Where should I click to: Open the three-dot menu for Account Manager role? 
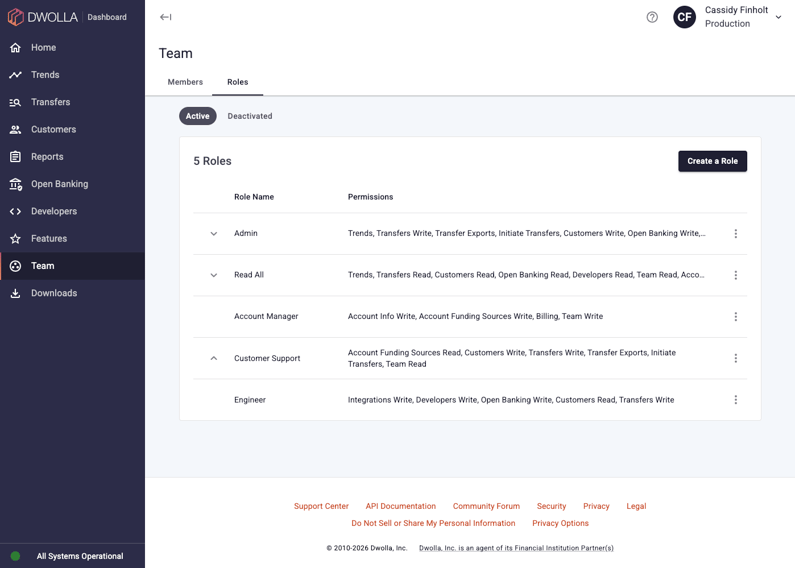(x=736, y=317)
